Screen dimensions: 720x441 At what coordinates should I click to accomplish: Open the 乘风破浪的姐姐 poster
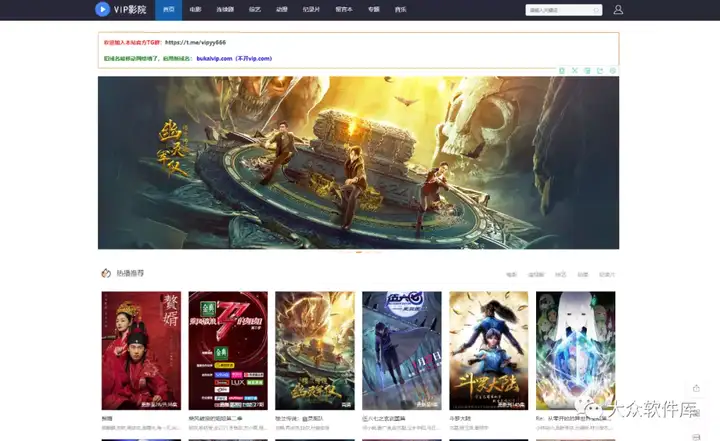(228, 351)
